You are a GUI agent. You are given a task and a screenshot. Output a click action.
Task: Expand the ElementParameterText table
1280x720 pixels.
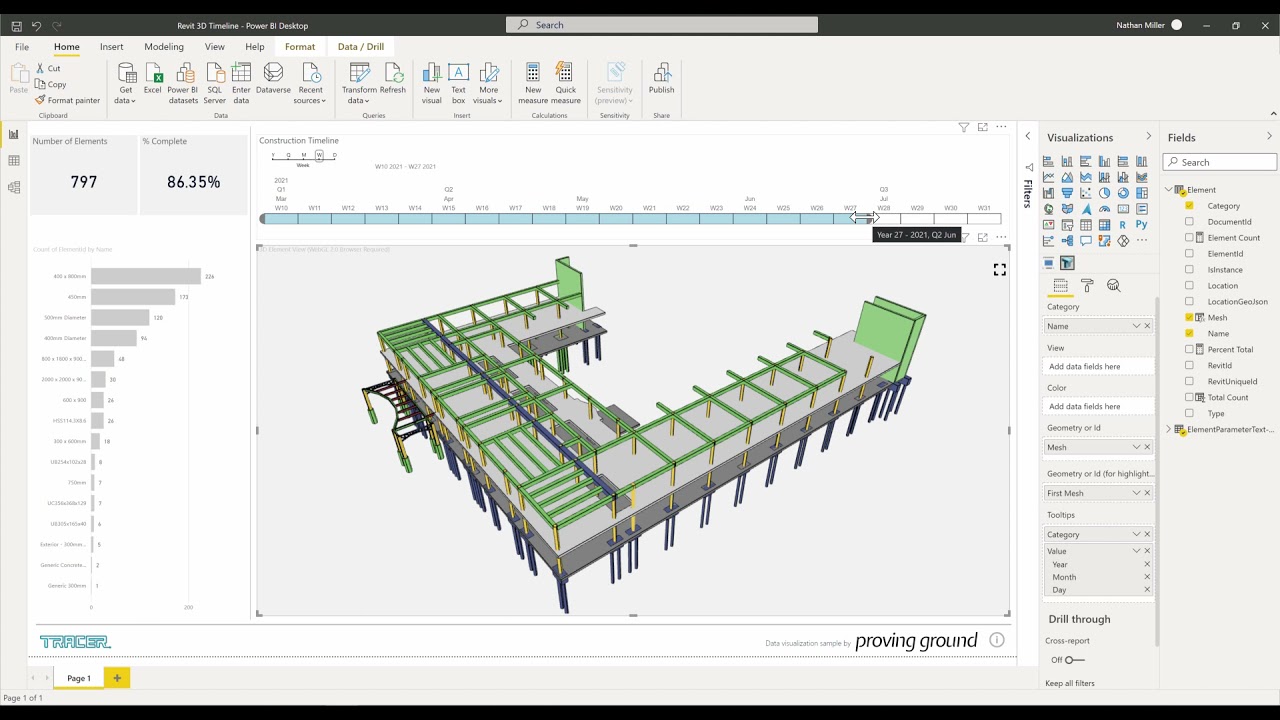tap(1168, 430)
